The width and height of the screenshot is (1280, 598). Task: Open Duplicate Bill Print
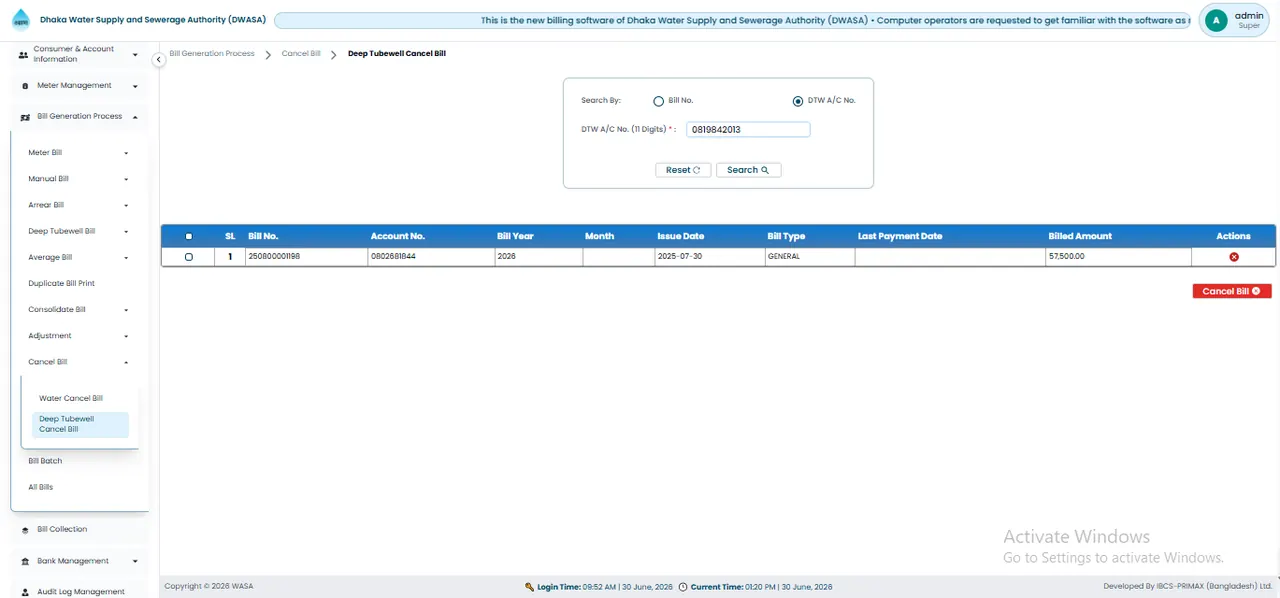tap(62, 284)
